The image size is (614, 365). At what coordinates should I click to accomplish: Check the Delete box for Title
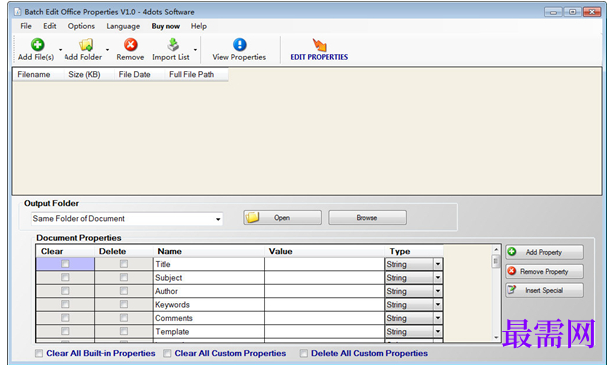(124, 264)
